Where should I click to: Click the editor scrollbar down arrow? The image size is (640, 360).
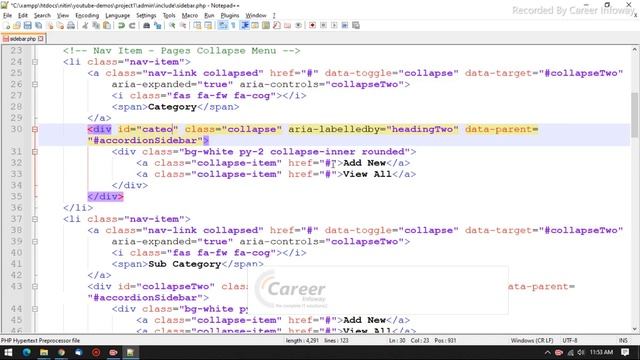[635, 329]
